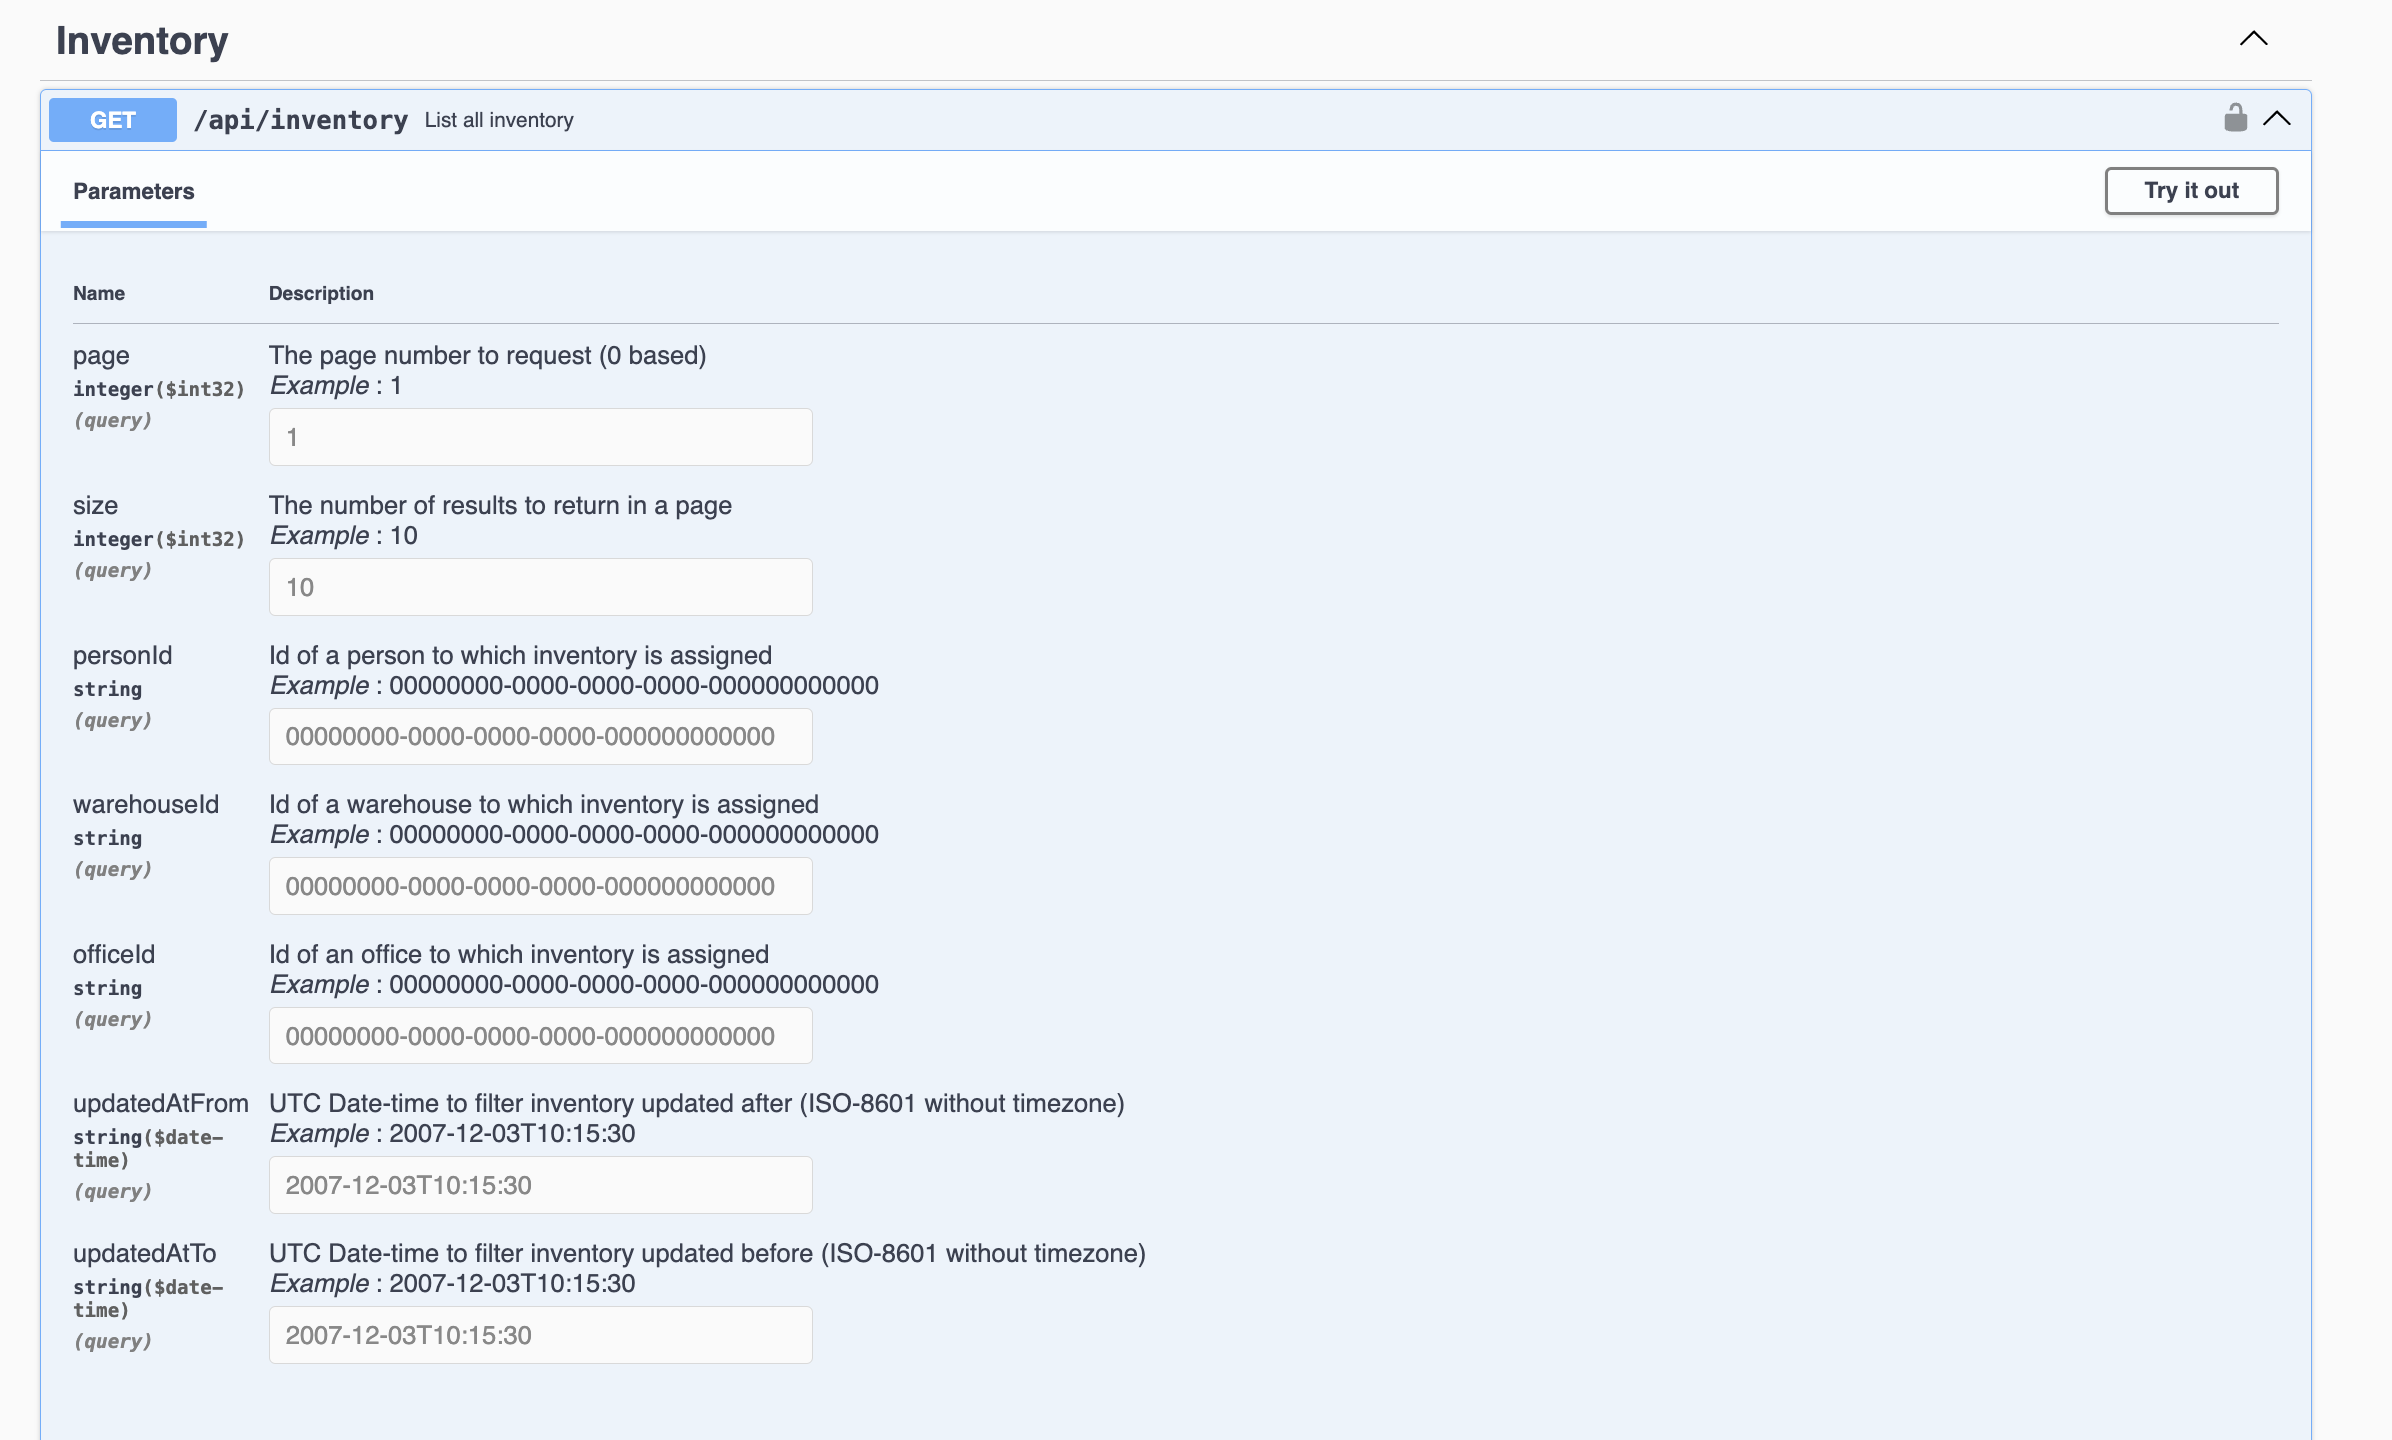2392x1440 pixels.
Task: Click the integer($int32) type under page
Action: click(x=158, y=389)
